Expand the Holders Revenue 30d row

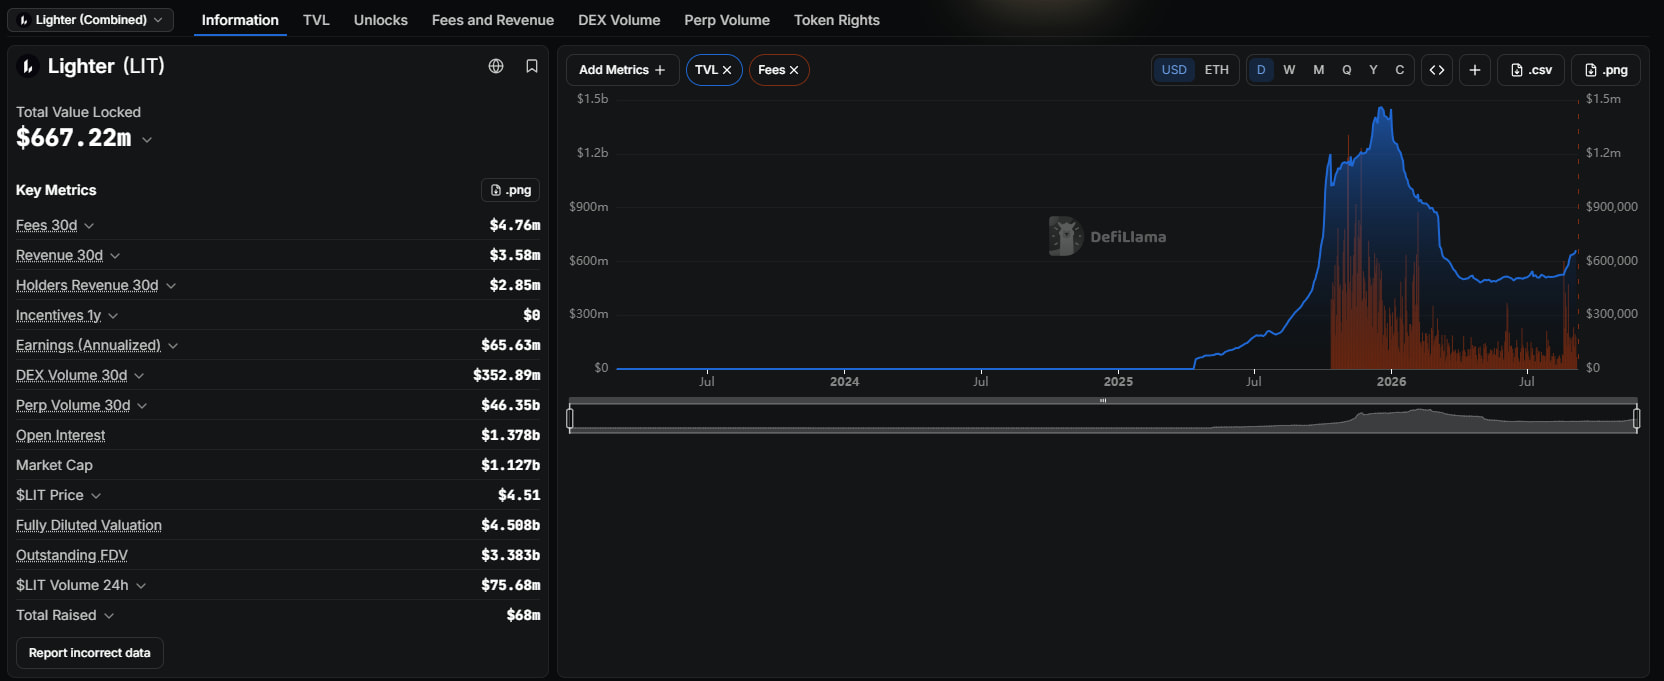click(171, 286)
